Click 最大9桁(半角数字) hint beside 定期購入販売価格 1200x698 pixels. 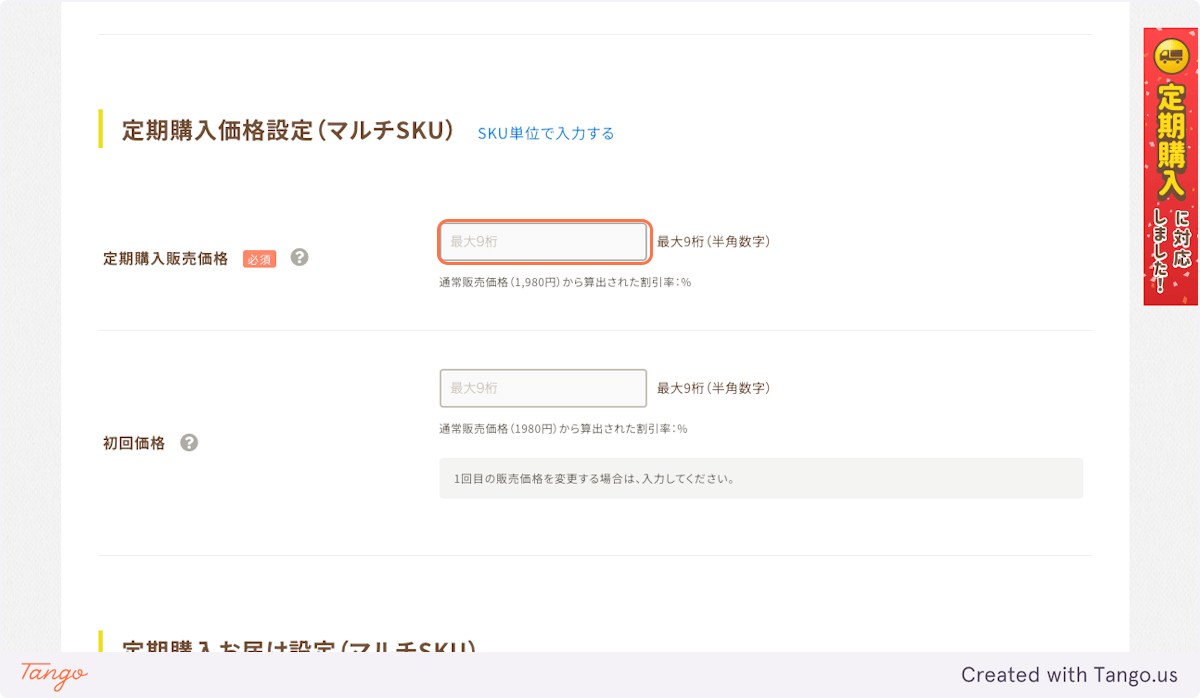pos(713,242)
